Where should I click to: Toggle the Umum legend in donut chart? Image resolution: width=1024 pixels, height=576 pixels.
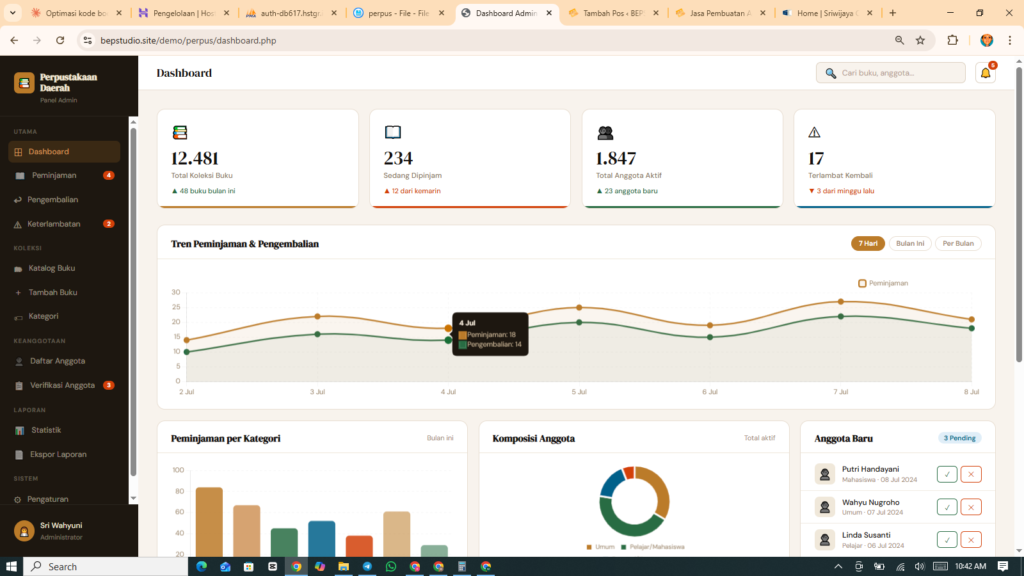(x=598, y=547)
